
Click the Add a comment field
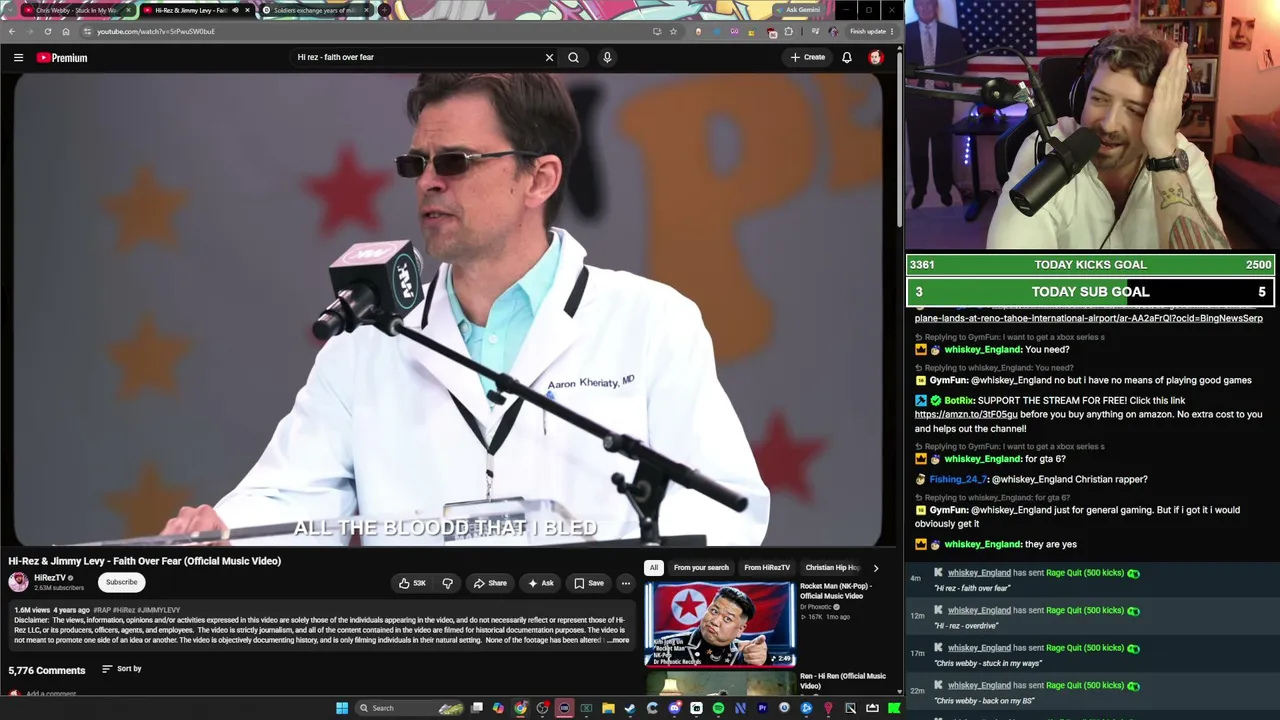click(x=51, y=694)
